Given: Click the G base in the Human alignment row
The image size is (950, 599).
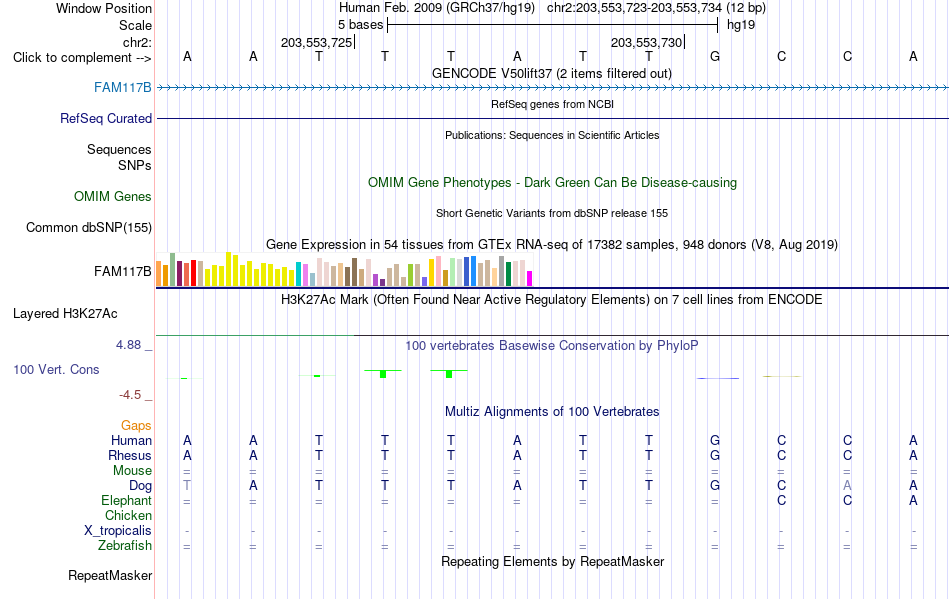Looking at the screenshot, I should [x=715, y=441].
